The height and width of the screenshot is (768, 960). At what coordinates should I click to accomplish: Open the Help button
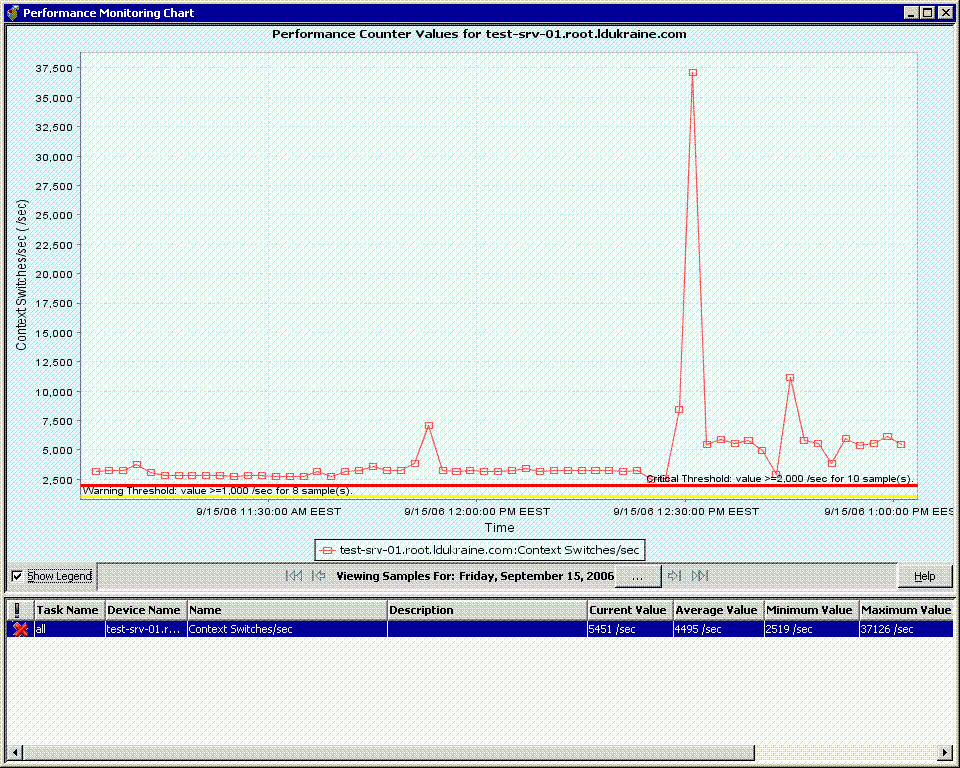tap(924, 576)
